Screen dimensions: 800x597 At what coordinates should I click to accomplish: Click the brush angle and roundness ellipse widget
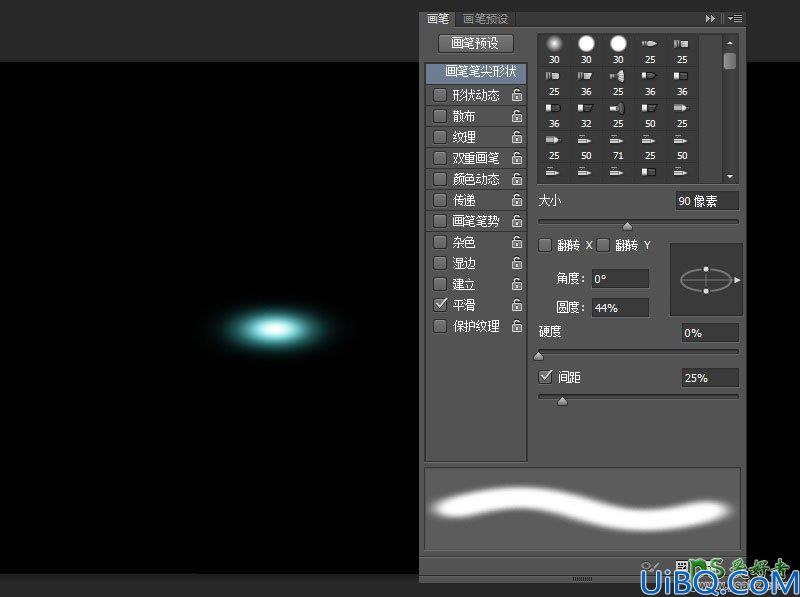[x=706, y=280]
